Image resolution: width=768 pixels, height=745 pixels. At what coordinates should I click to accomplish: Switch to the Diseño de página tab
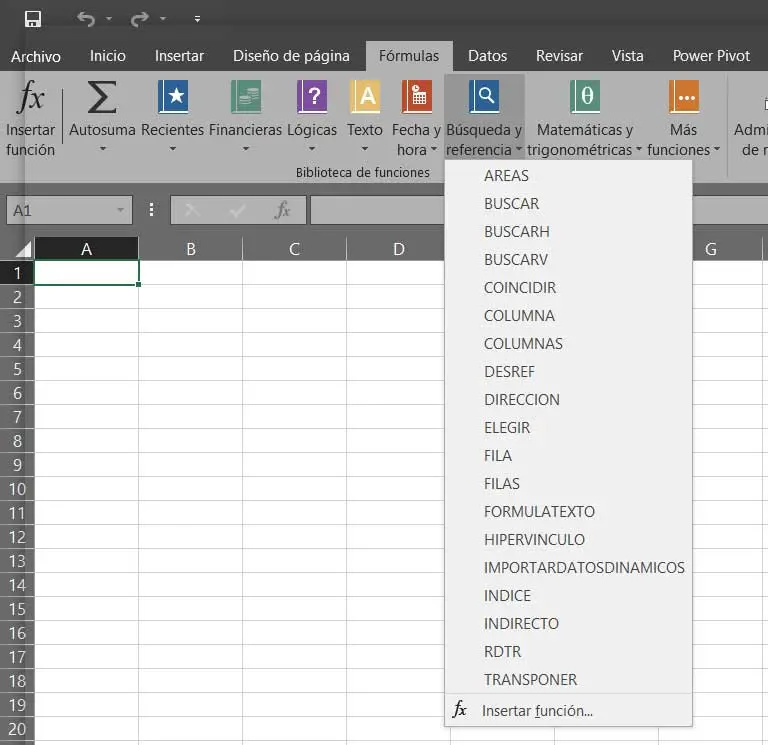pyautogui.click(x=291, y=56)
